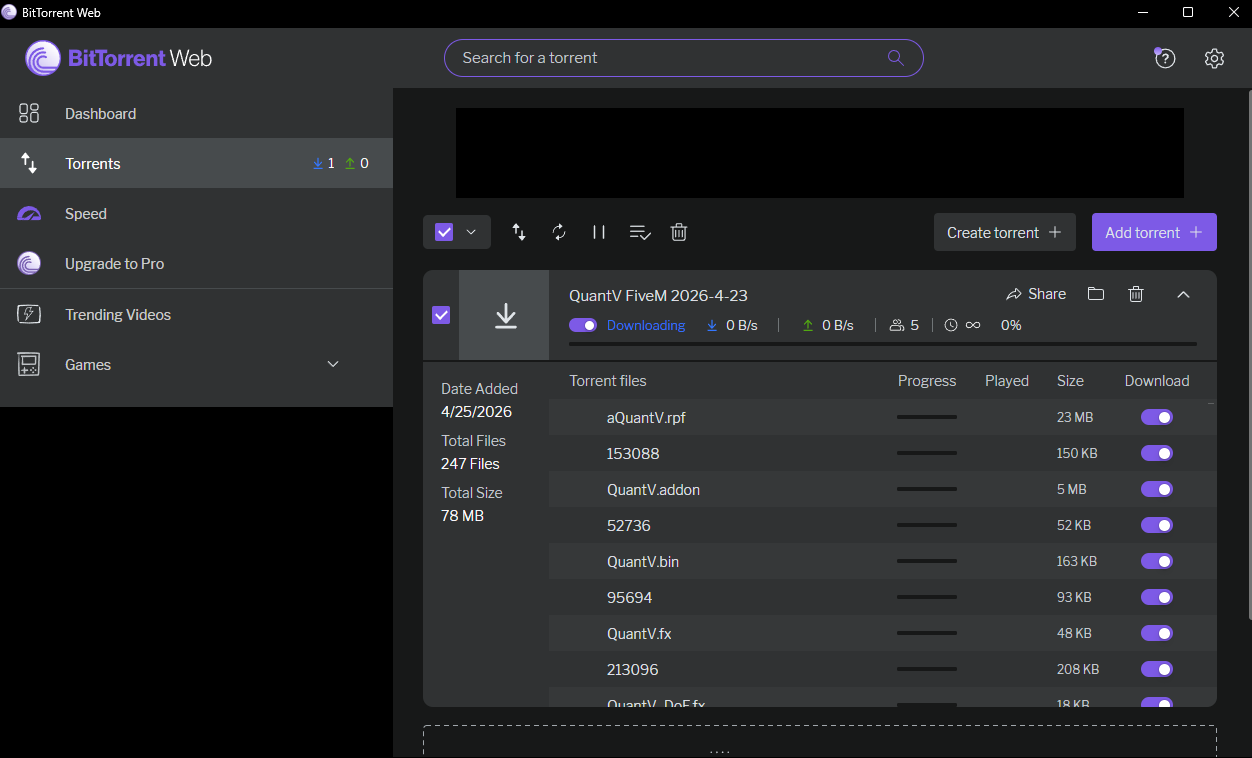
Task: Collapse the QuantV torrent details chevron
Action: tap(1183, 294)
